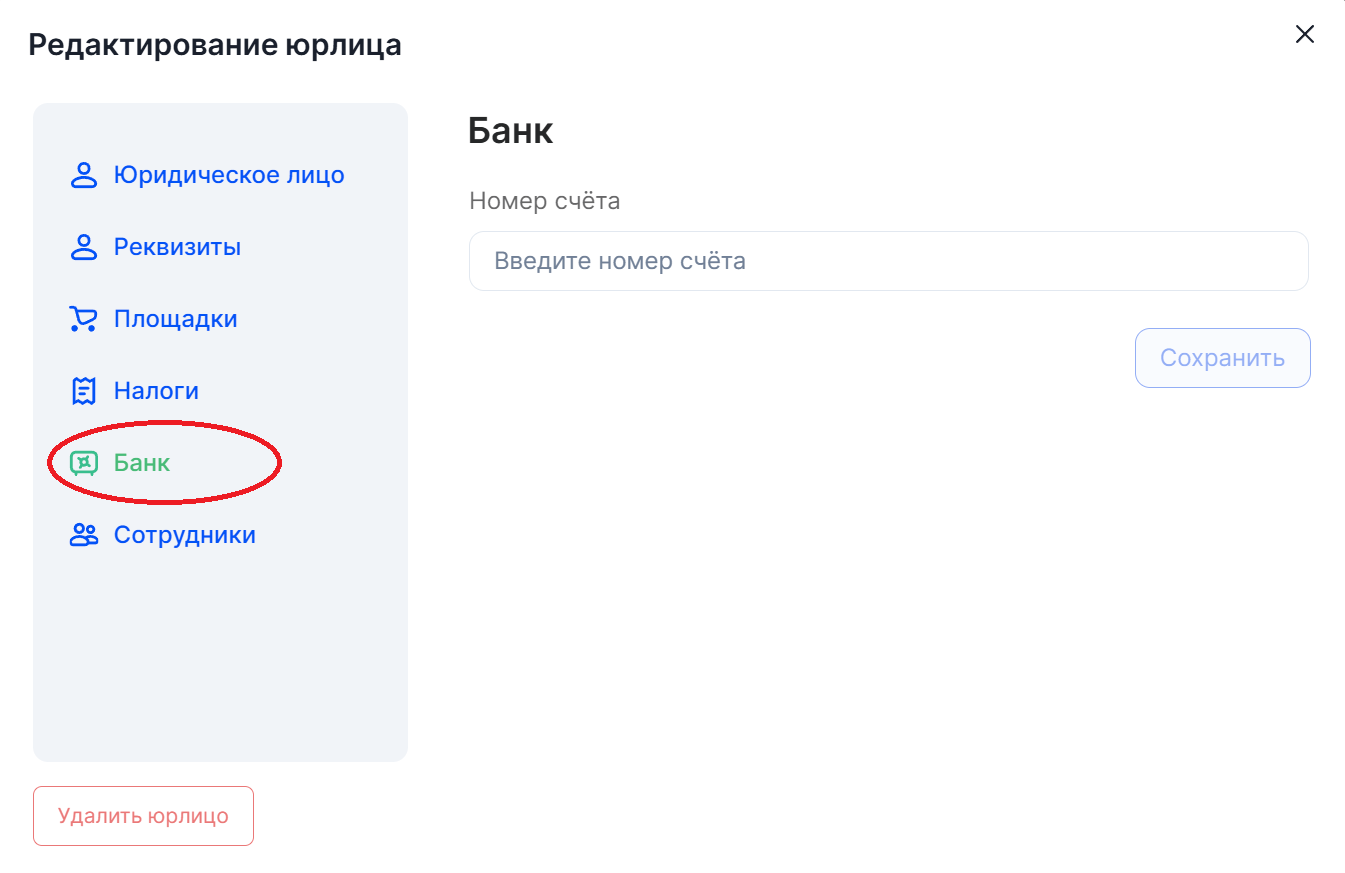Click the person icon next to Реквизиты
This screenshot has height=873, width=1345.
pos(84,248)
